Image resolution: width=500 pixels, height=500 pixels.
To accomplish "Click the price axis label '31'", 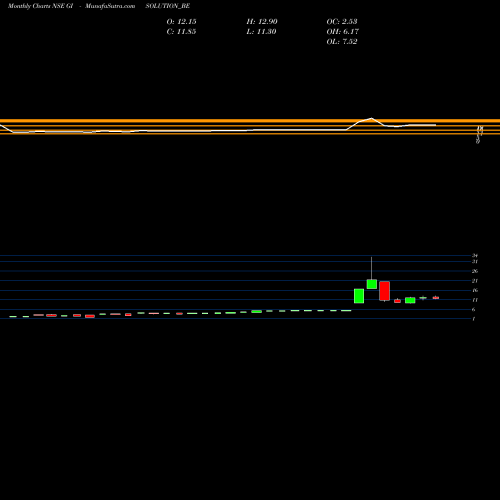I will [475, 262].
